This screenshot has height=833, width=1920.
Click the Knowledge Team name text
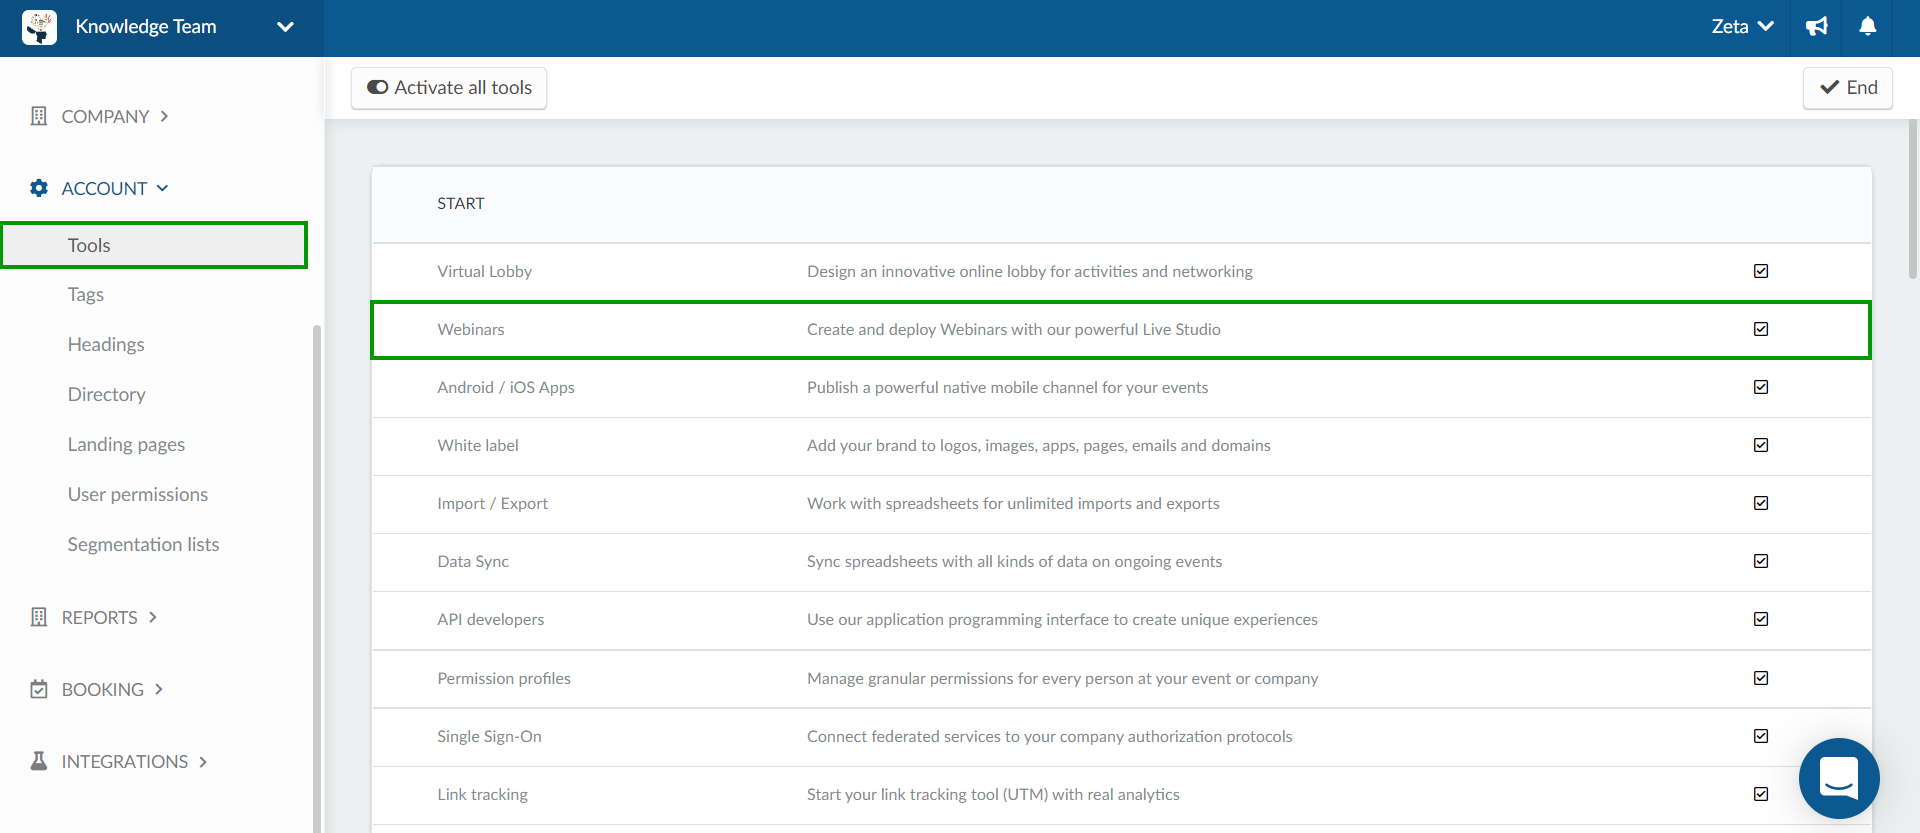146,27
